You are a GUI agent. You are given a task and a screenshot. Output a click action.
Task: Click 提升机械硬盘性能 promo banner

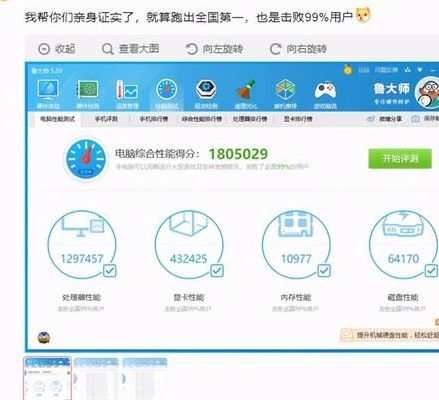pos(389,335)
